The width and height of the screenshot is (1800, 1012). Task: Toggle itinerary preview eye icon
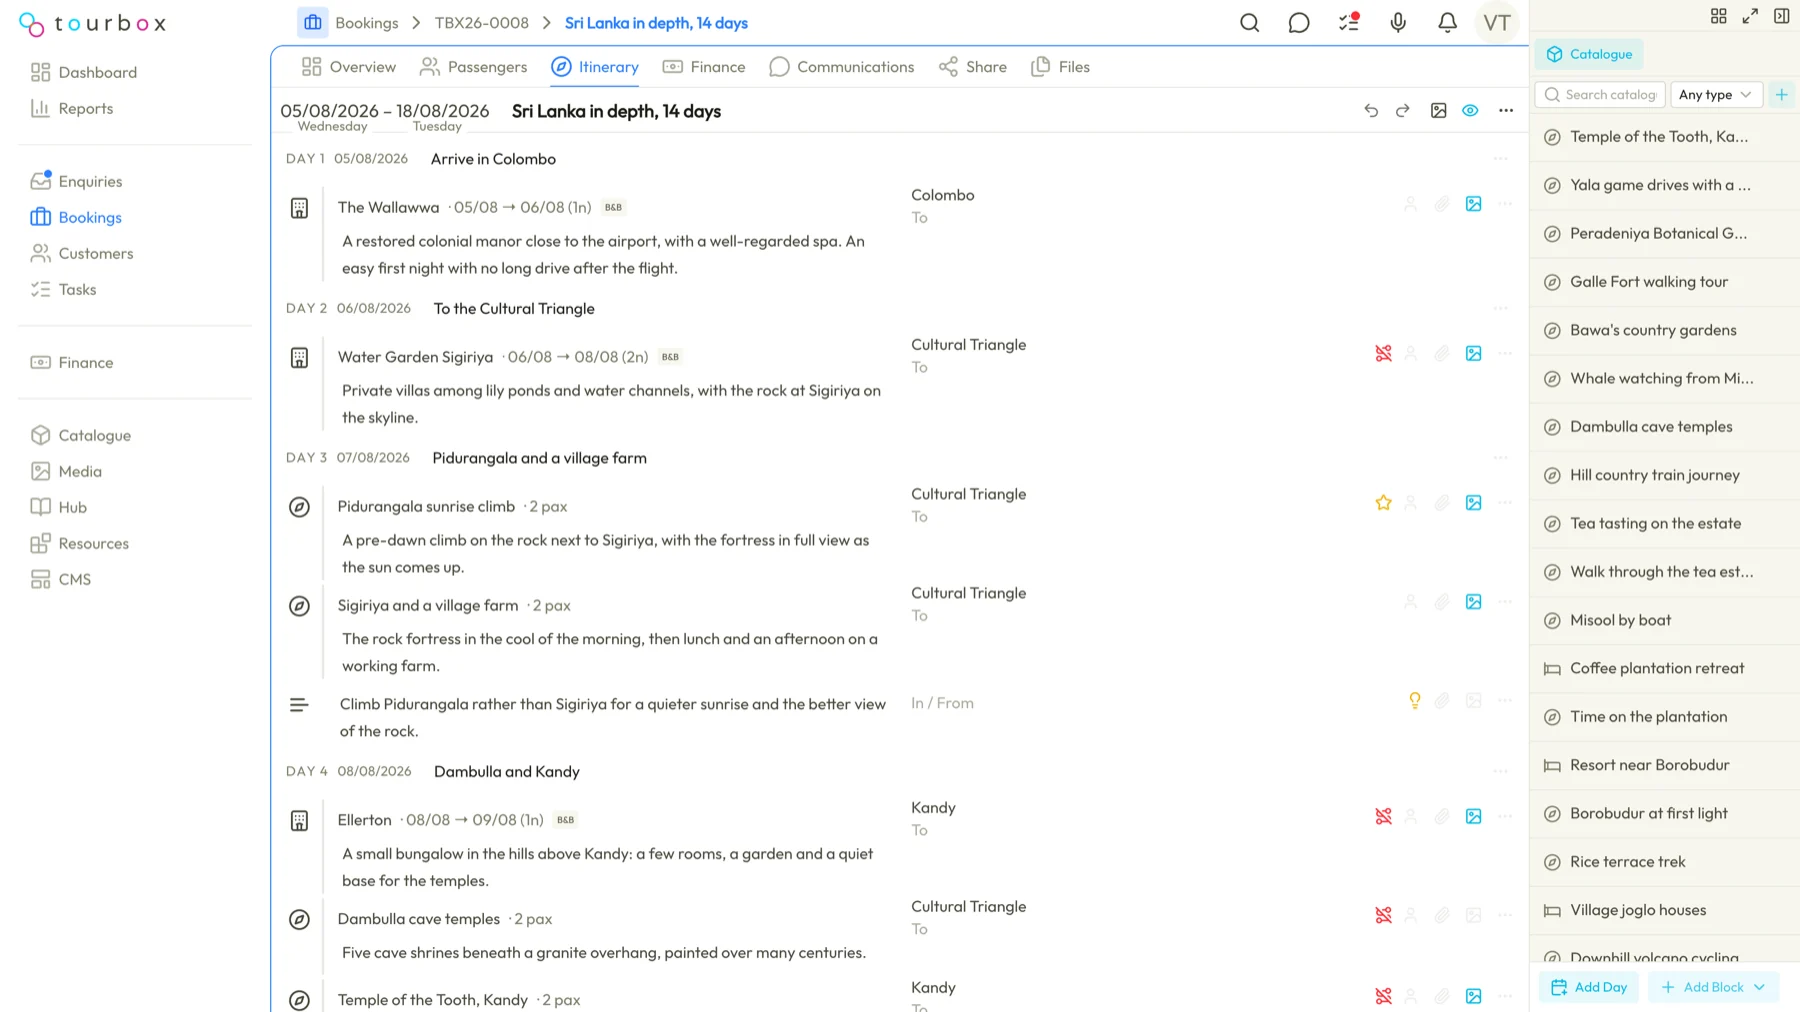point(1470,111)
